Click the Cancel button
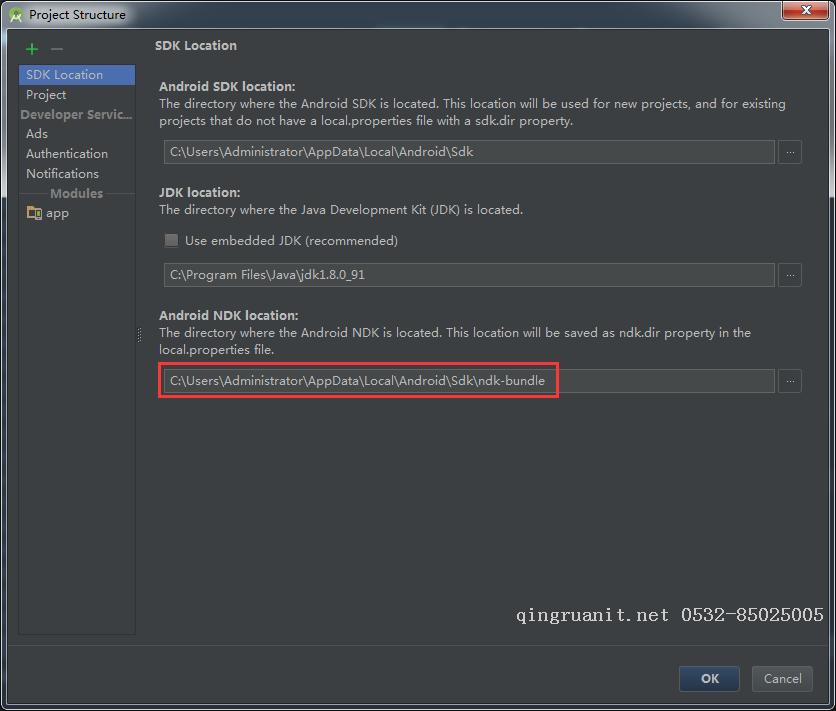Image resolution: width=836 pixels, height=711 pixels. [782, 678]
